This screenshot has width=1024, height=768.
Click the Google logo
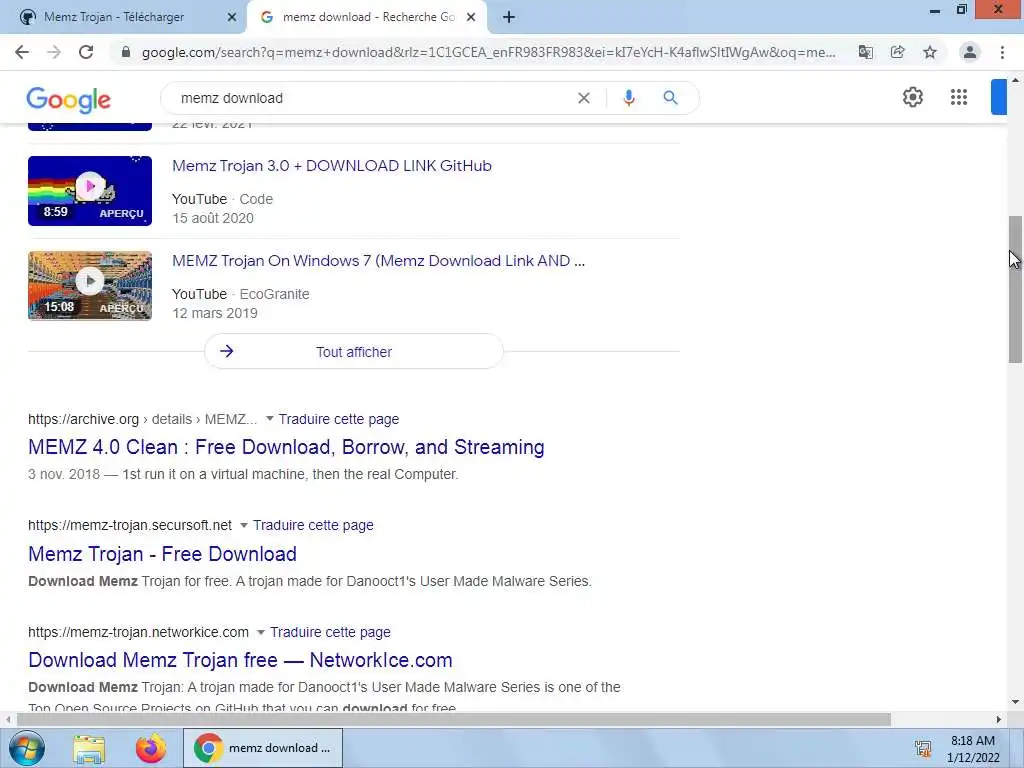(69, 99)
